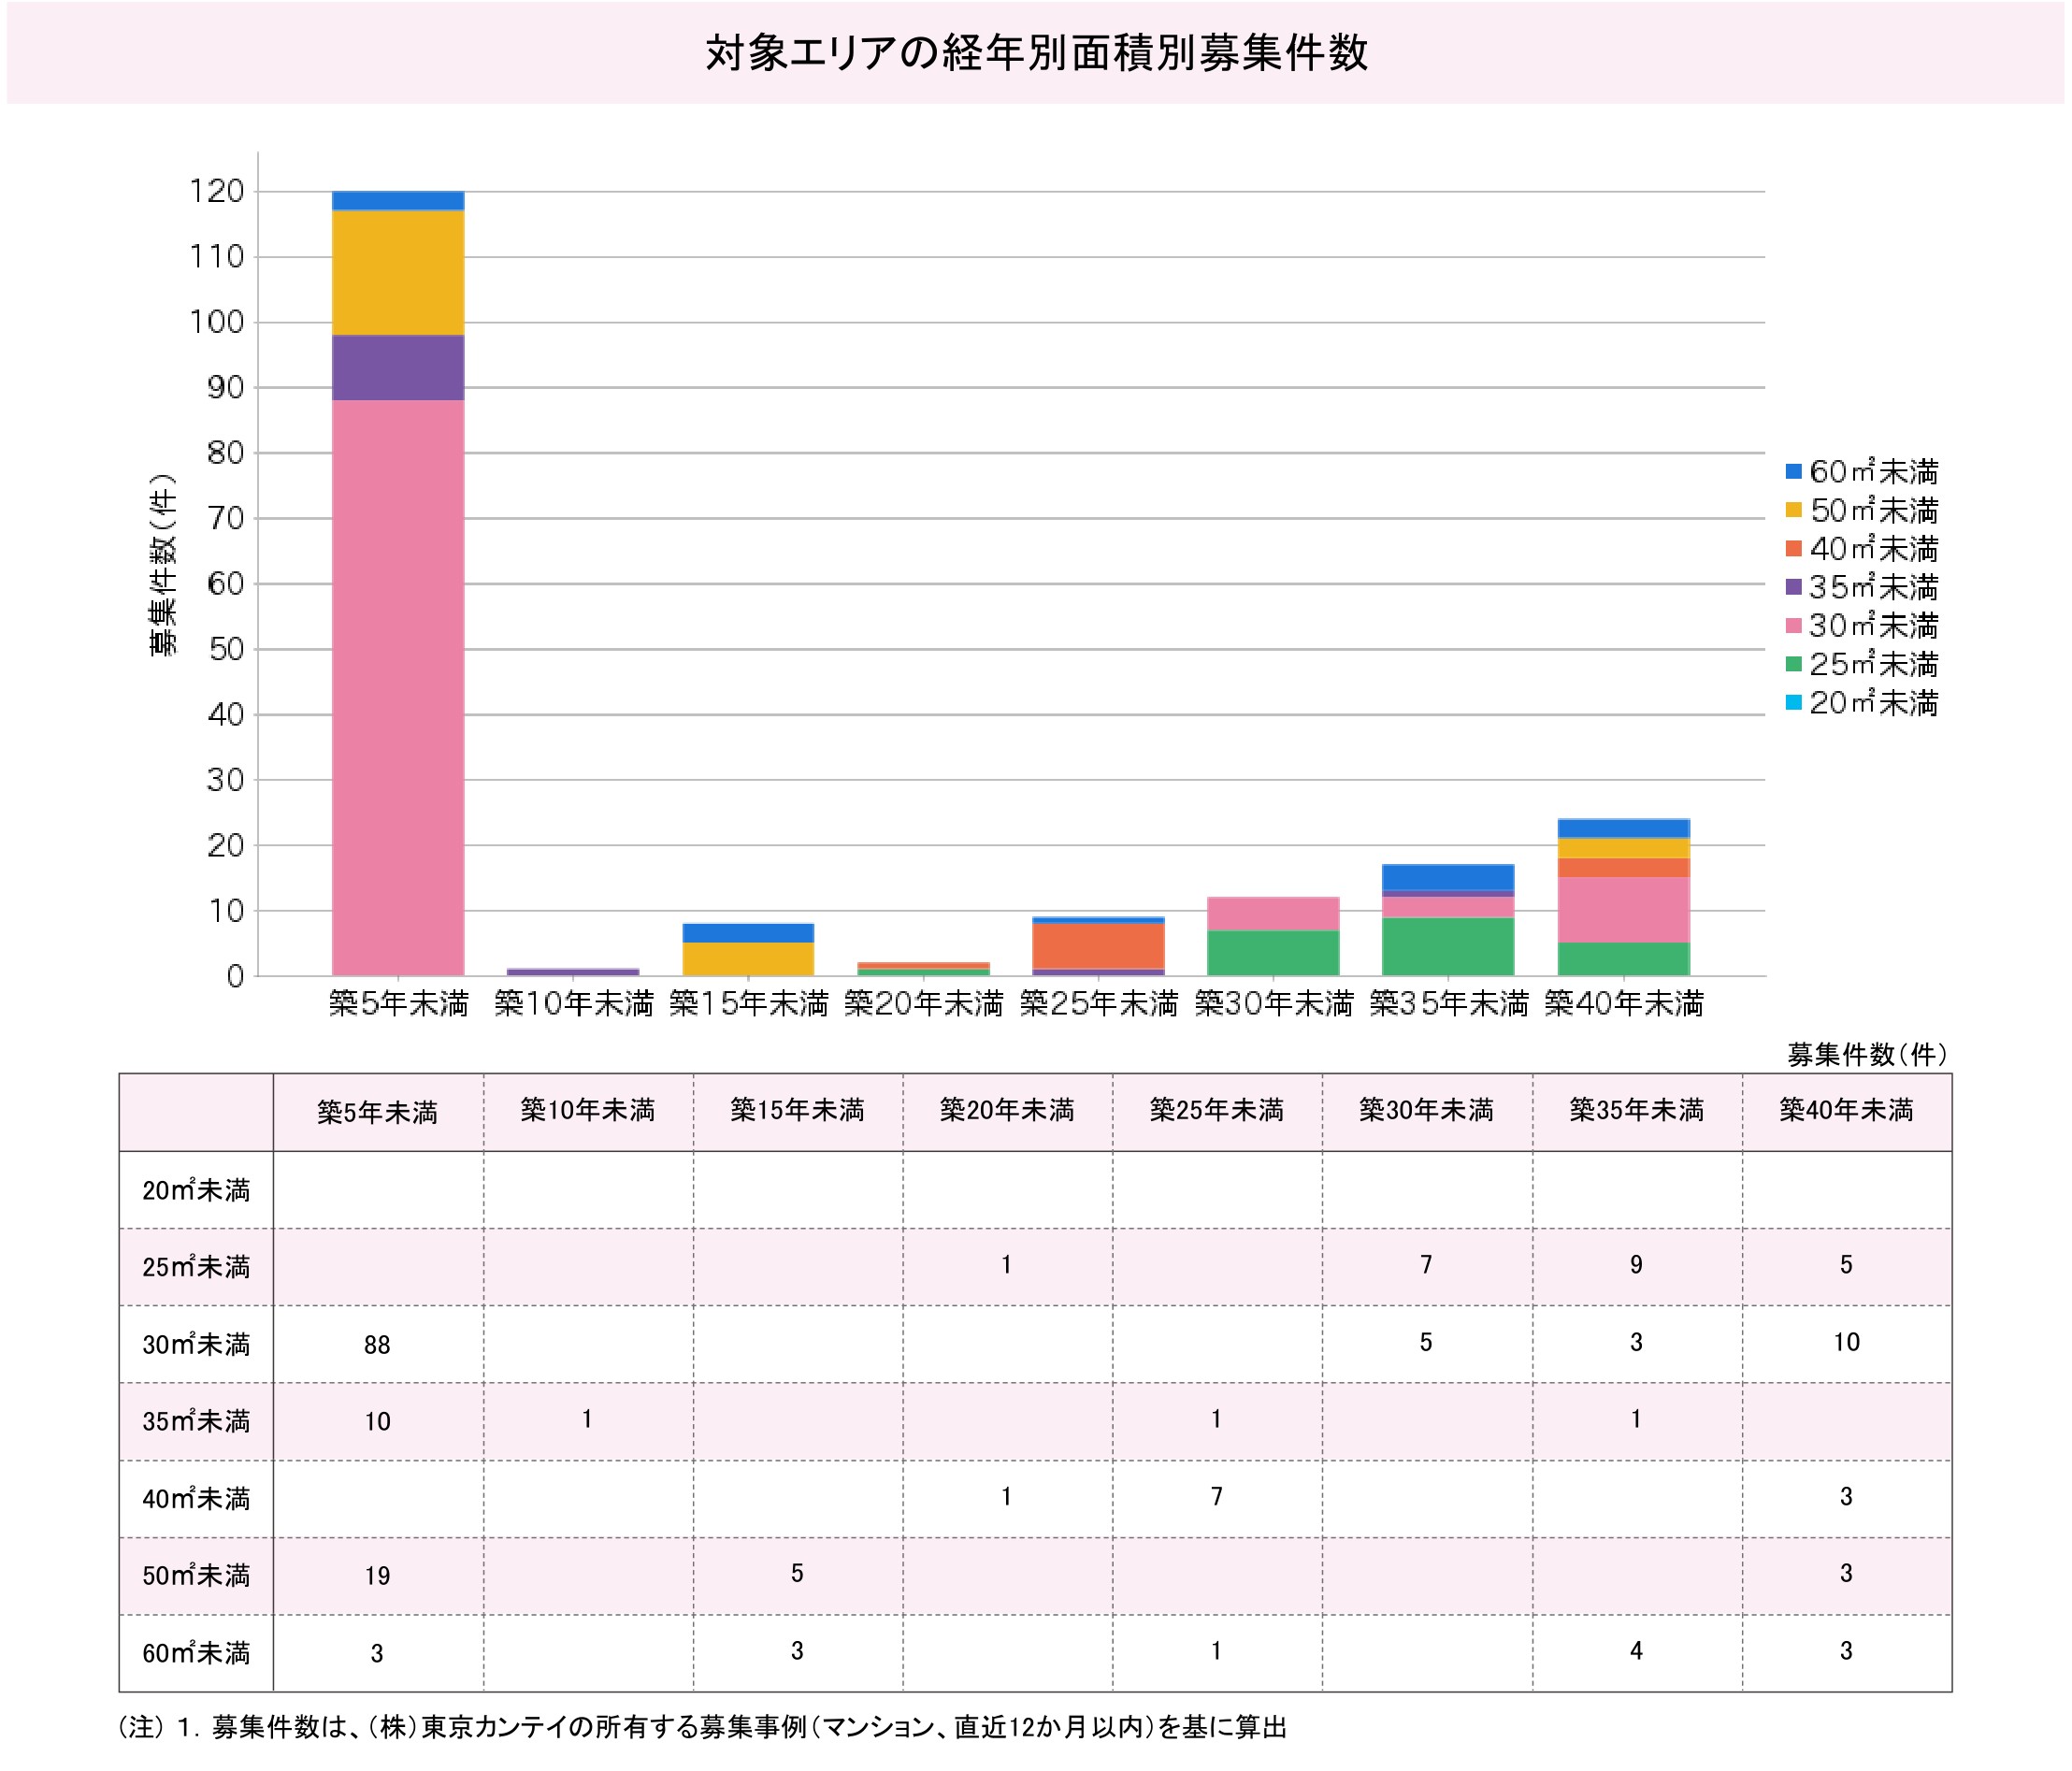Click the 20㎡未満 cyan legend swatch

(x=1794, y=702)
